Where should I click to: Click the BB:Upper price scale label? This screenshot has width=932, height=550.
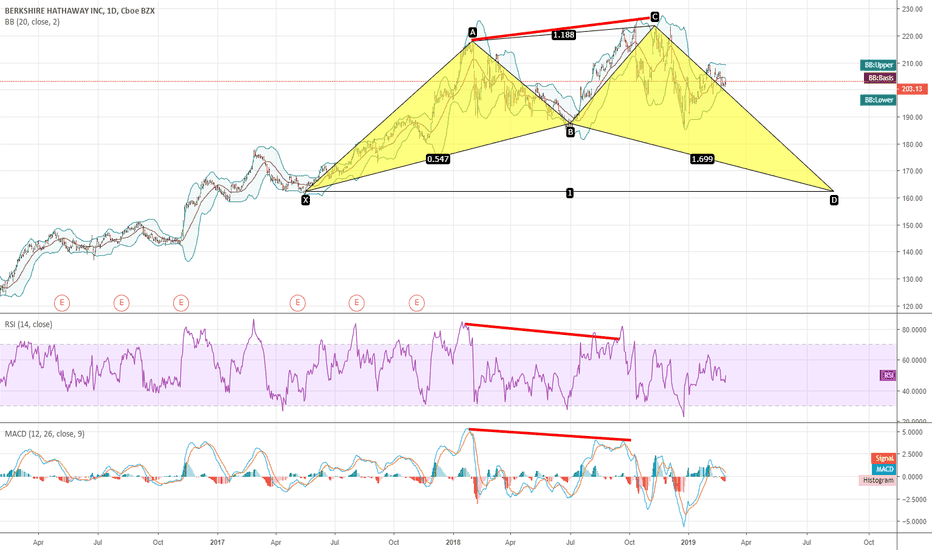point(878,65)
